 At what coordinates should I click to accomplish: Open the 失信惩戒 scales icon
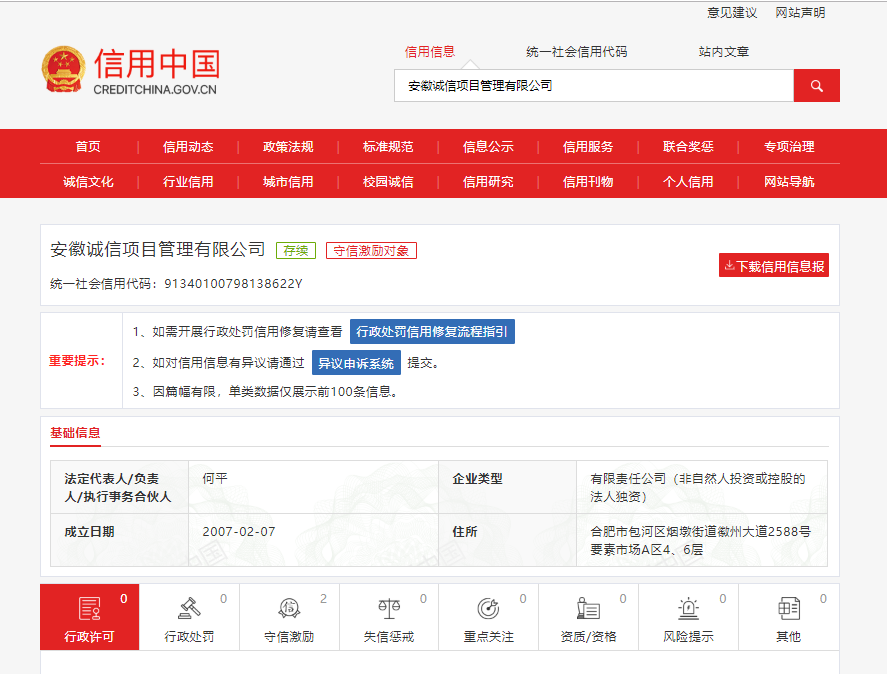pyautogui.click(x=389, y=608)
